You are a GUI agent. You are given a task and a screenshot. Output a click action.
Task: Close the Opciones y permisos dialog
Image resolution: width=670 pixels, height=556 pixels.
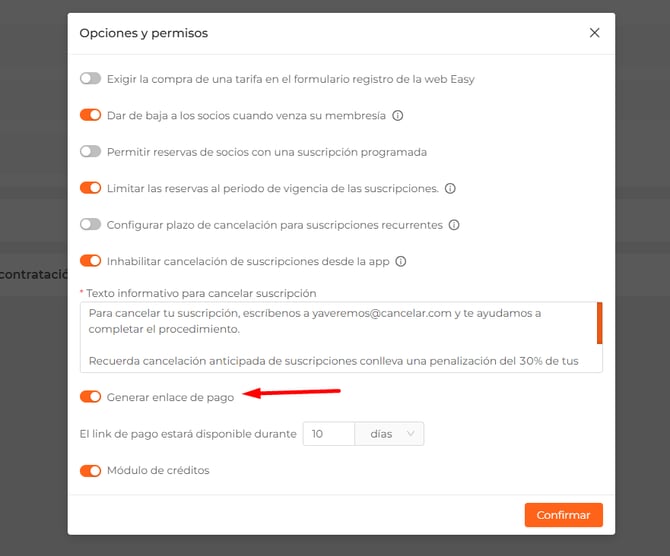tap(595, 33)
